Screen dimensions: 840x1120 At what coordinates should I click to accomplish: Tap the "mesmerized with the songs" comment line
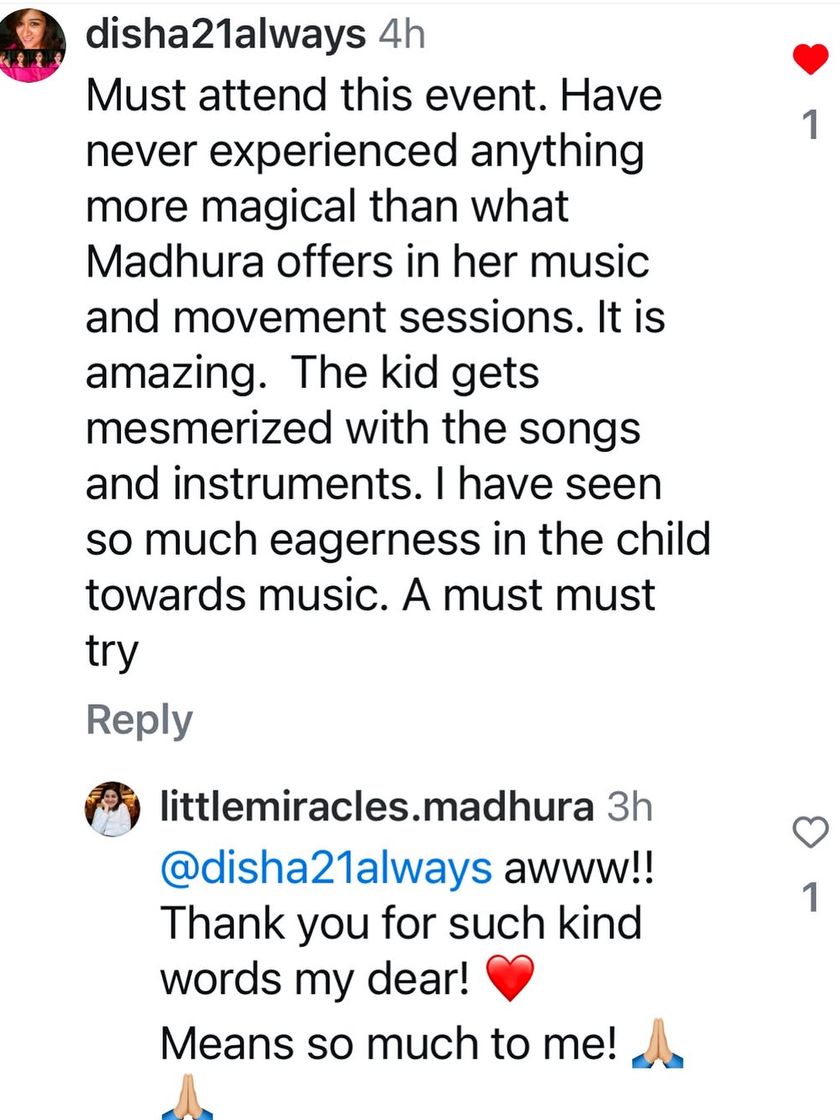point(362,429)
